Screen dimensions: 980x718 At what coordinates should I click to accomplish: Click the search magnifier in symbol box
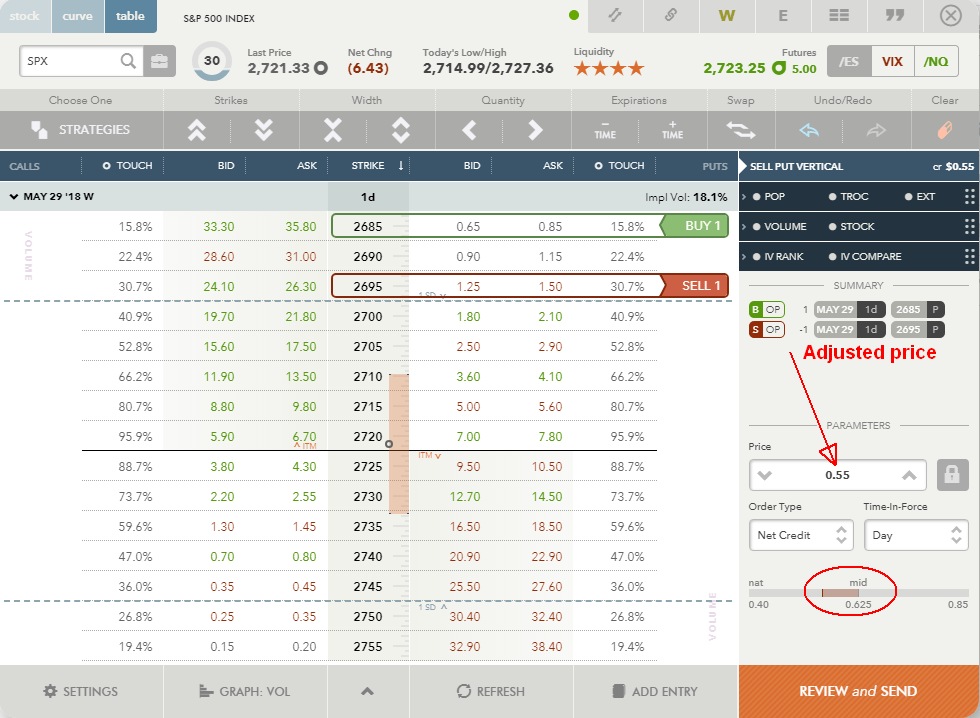128,61
